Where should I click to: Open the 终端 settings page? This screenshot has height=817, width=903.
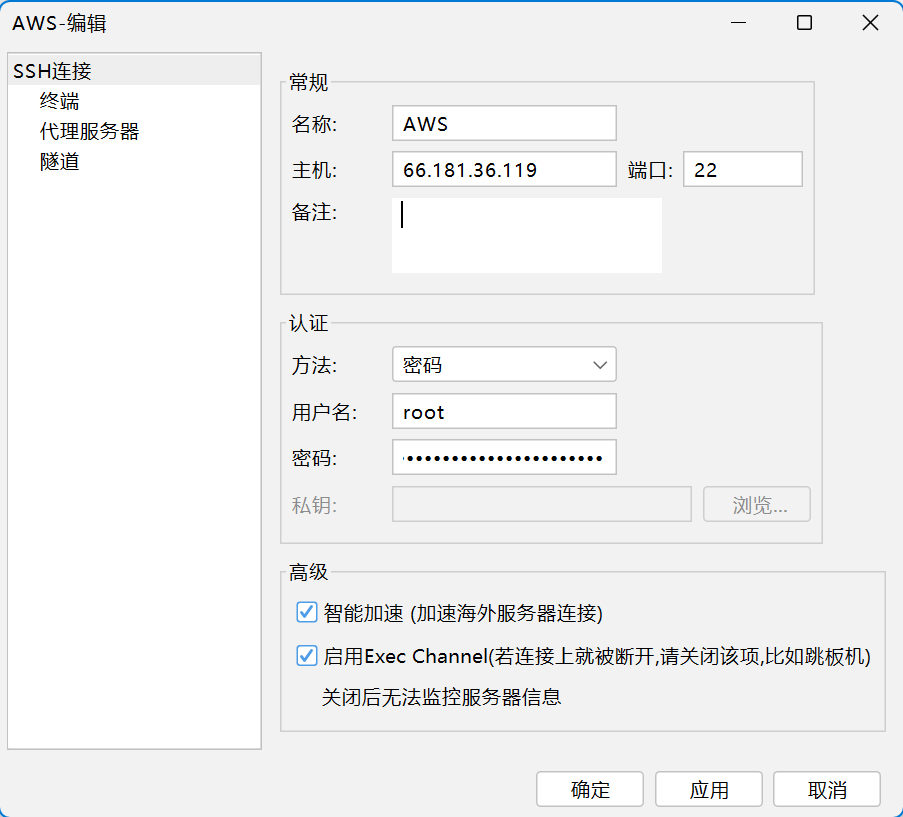coord(60,101)
